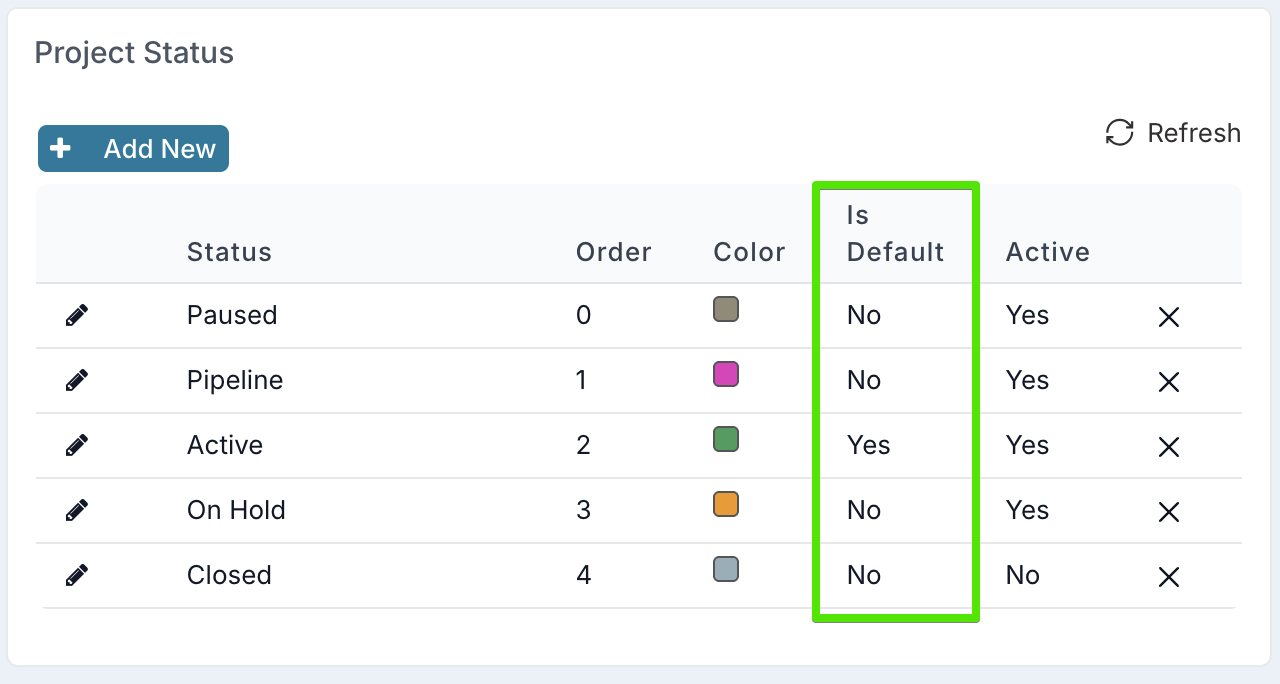Click the Is Default column header
The width and height of the screenshot is (1280, 684).
(x=895, y=234)
